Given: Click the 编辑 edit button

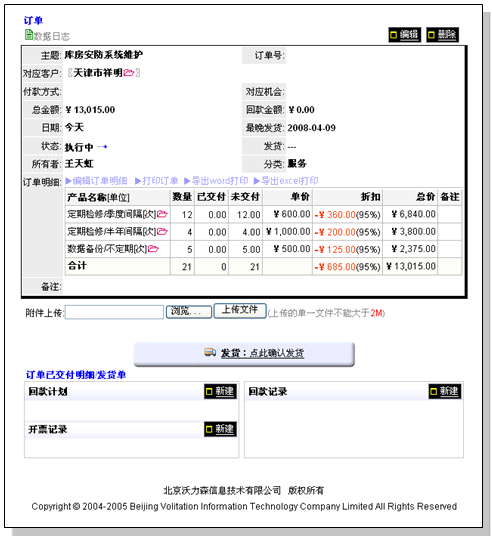Looking at the screenshot, I should tap(405, 35).
